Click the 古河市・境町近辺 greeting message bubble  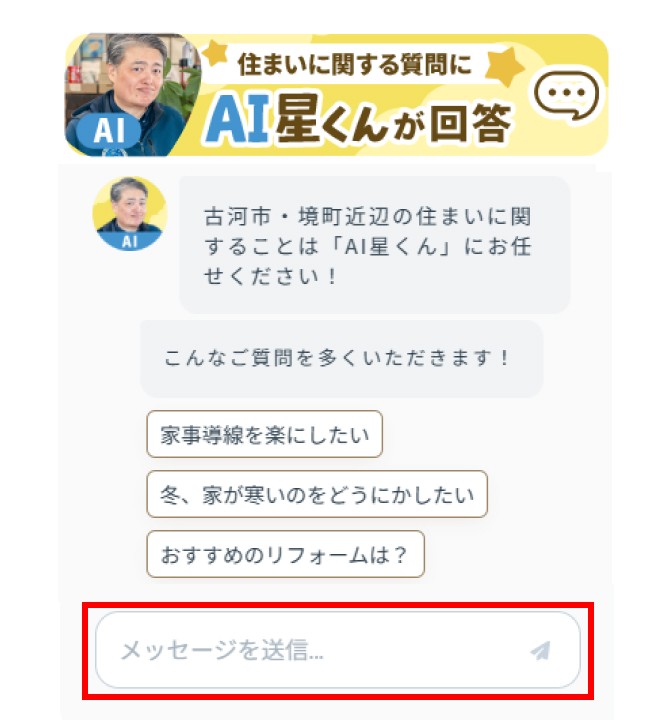pos(375,245)
